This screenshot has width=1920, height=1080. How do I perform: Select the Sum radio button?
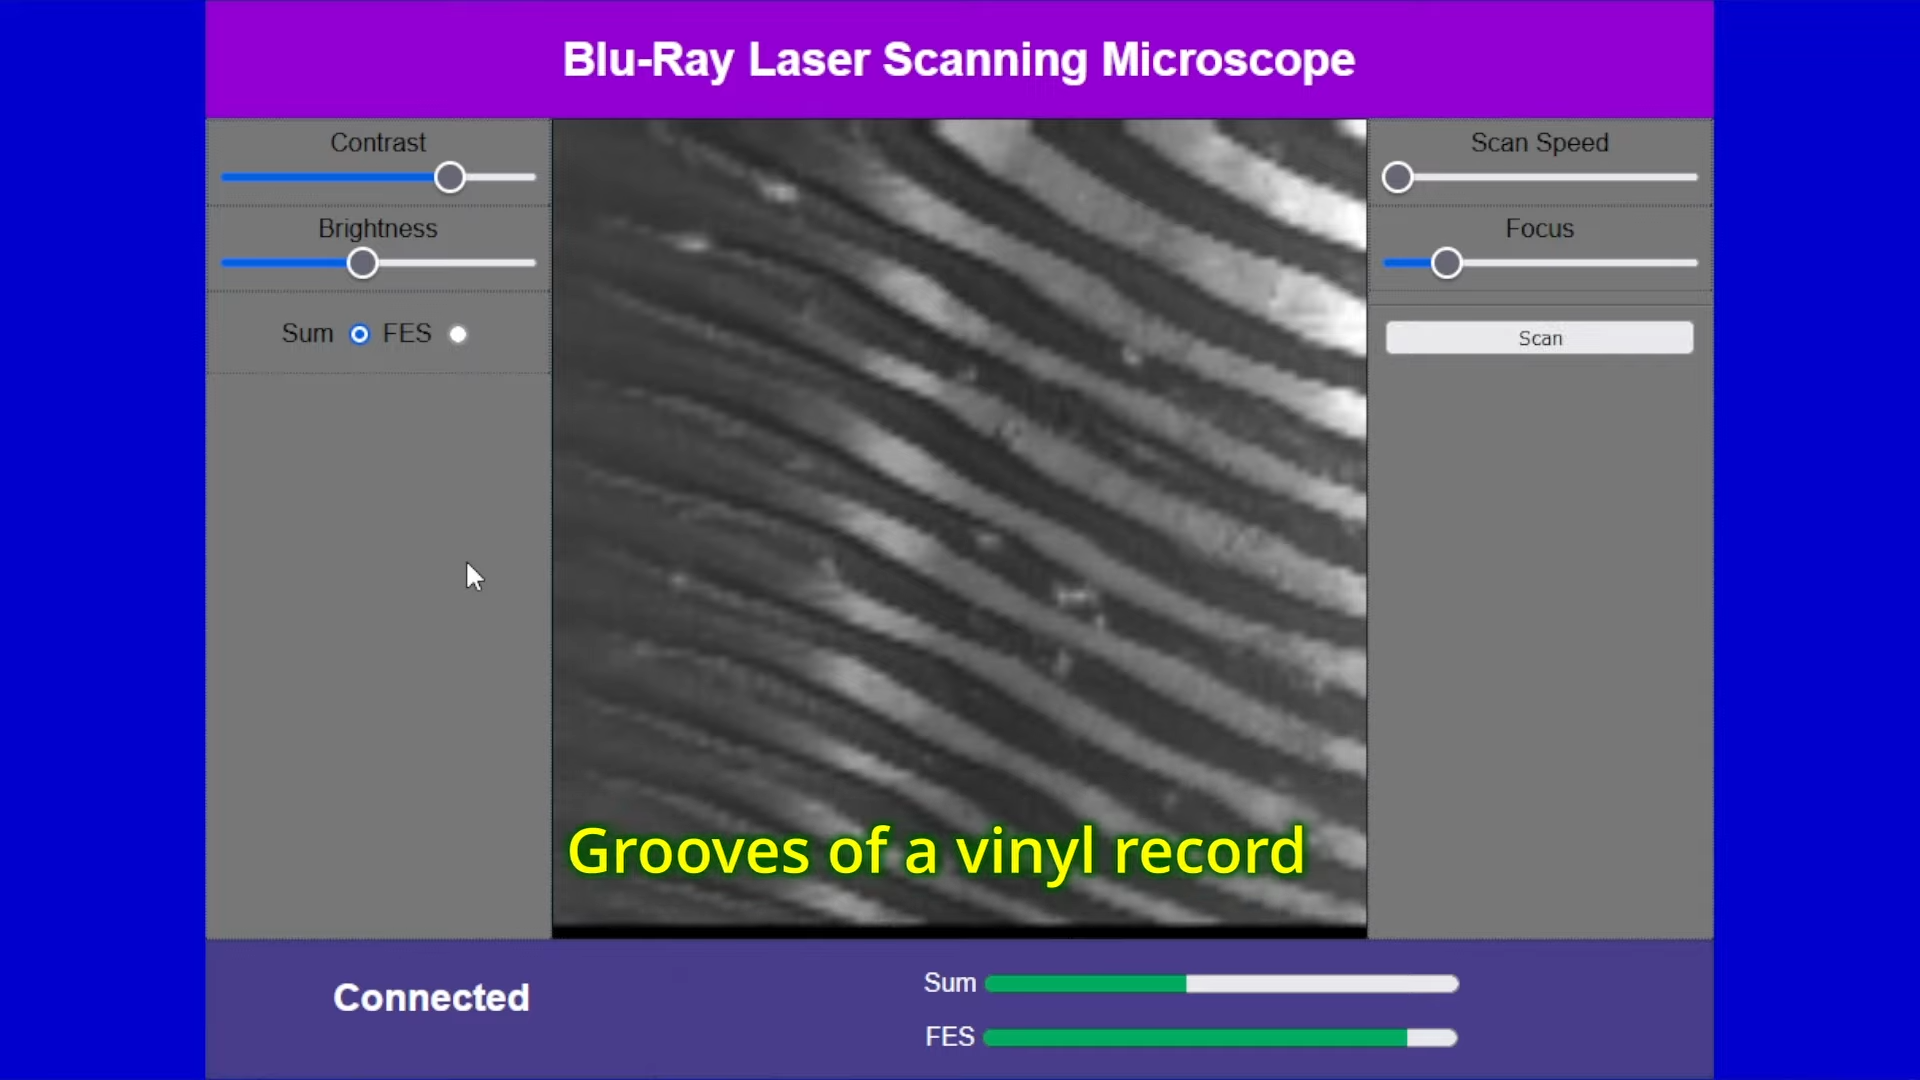pos(358,334)
